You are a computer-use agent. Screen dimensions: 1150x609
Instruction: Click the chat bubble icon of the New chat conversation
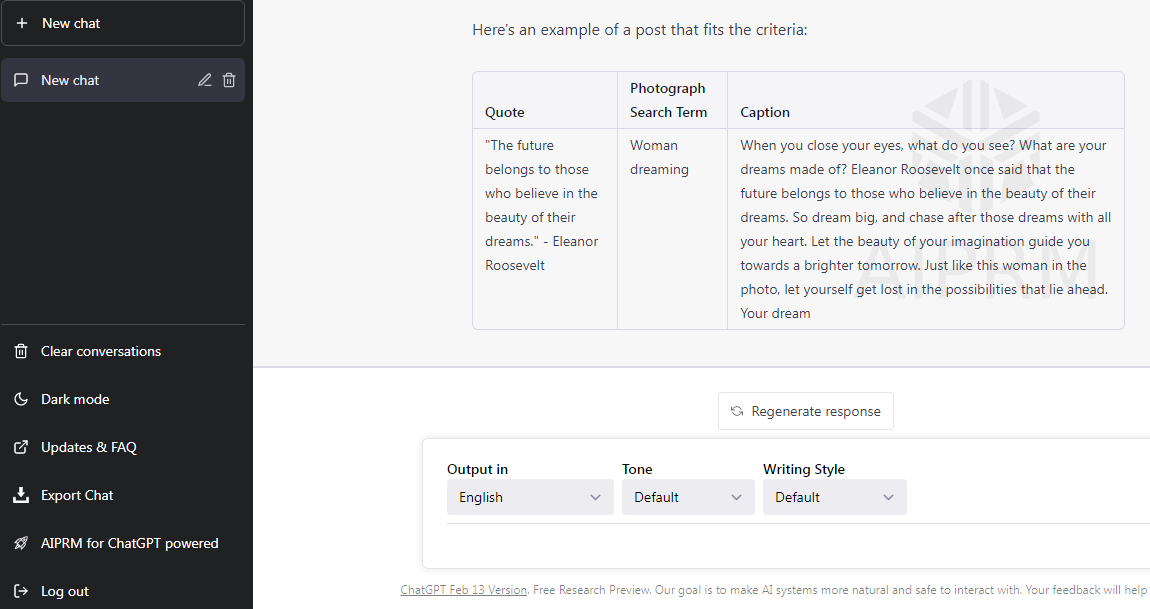click(21, 80)
